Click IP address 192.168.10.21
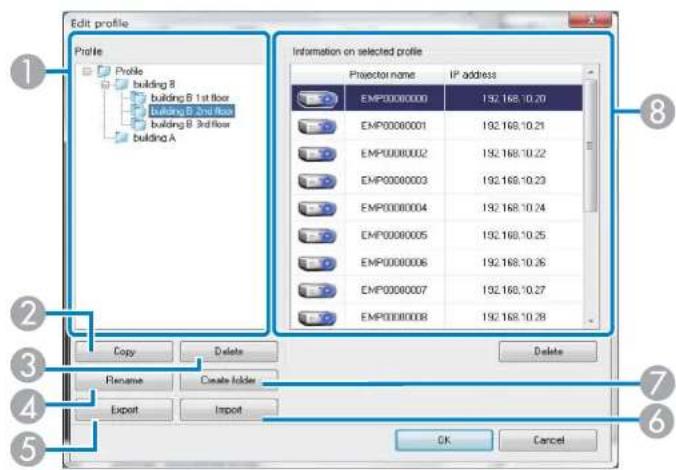Image resolution: width=676 pixels, height=470 pixels. click(513, 126)
